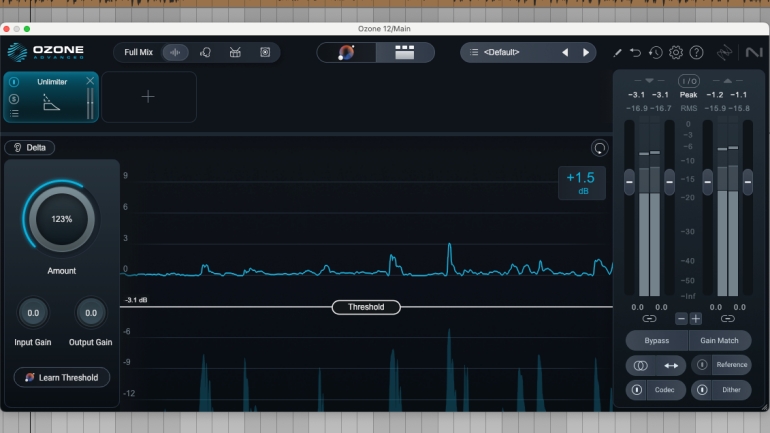Screen dimensions: 770x433
Task: Click the Bypass button
Action: click(x=657, y=340)
